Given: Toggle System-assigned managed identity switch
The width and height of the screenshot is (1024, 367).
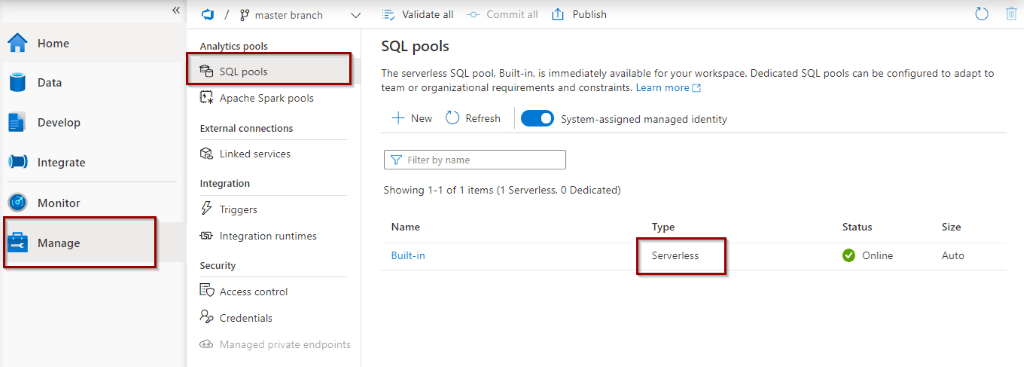Looking at the screenshot, I should (537, 119).
